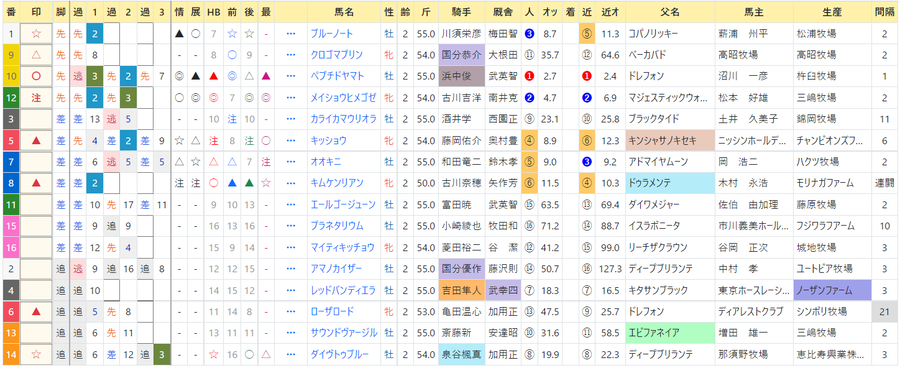Open the '...' menu for キムケンリアン
This screenshot has height=368, width=900.
click(290, 183)
